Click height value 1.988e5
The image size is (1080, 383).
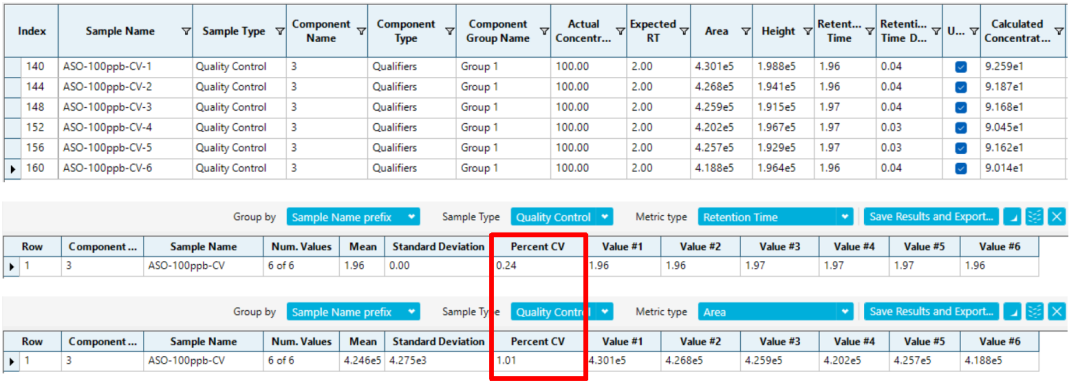coord(782,67)
